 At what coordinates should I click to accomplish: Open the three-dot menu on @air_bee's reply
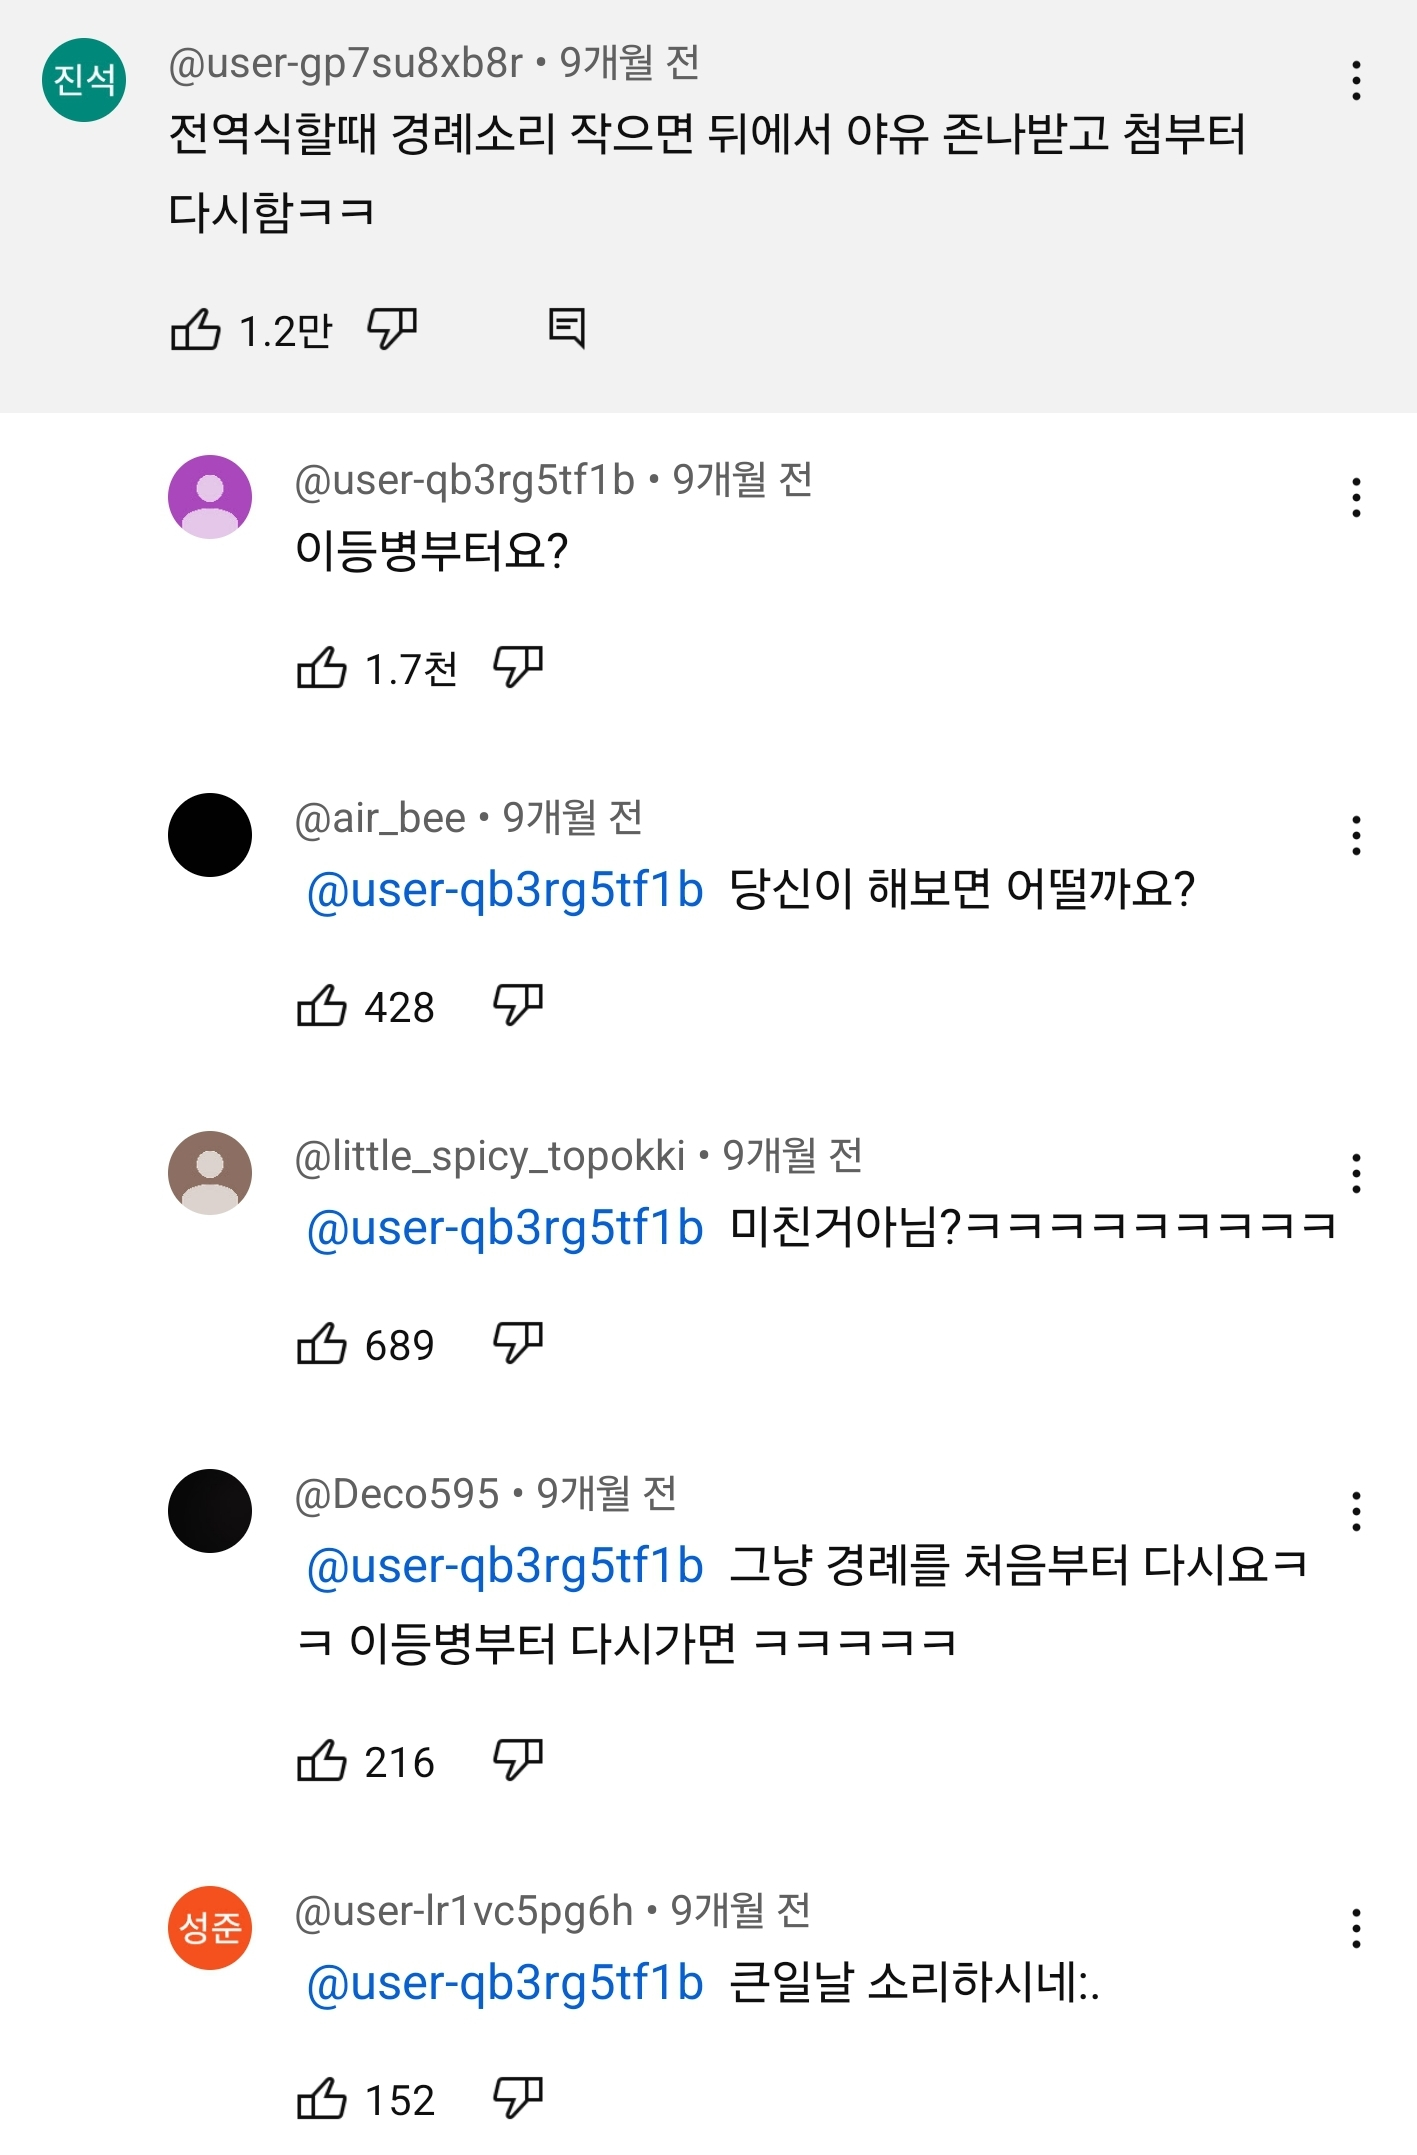(1356, 835)
